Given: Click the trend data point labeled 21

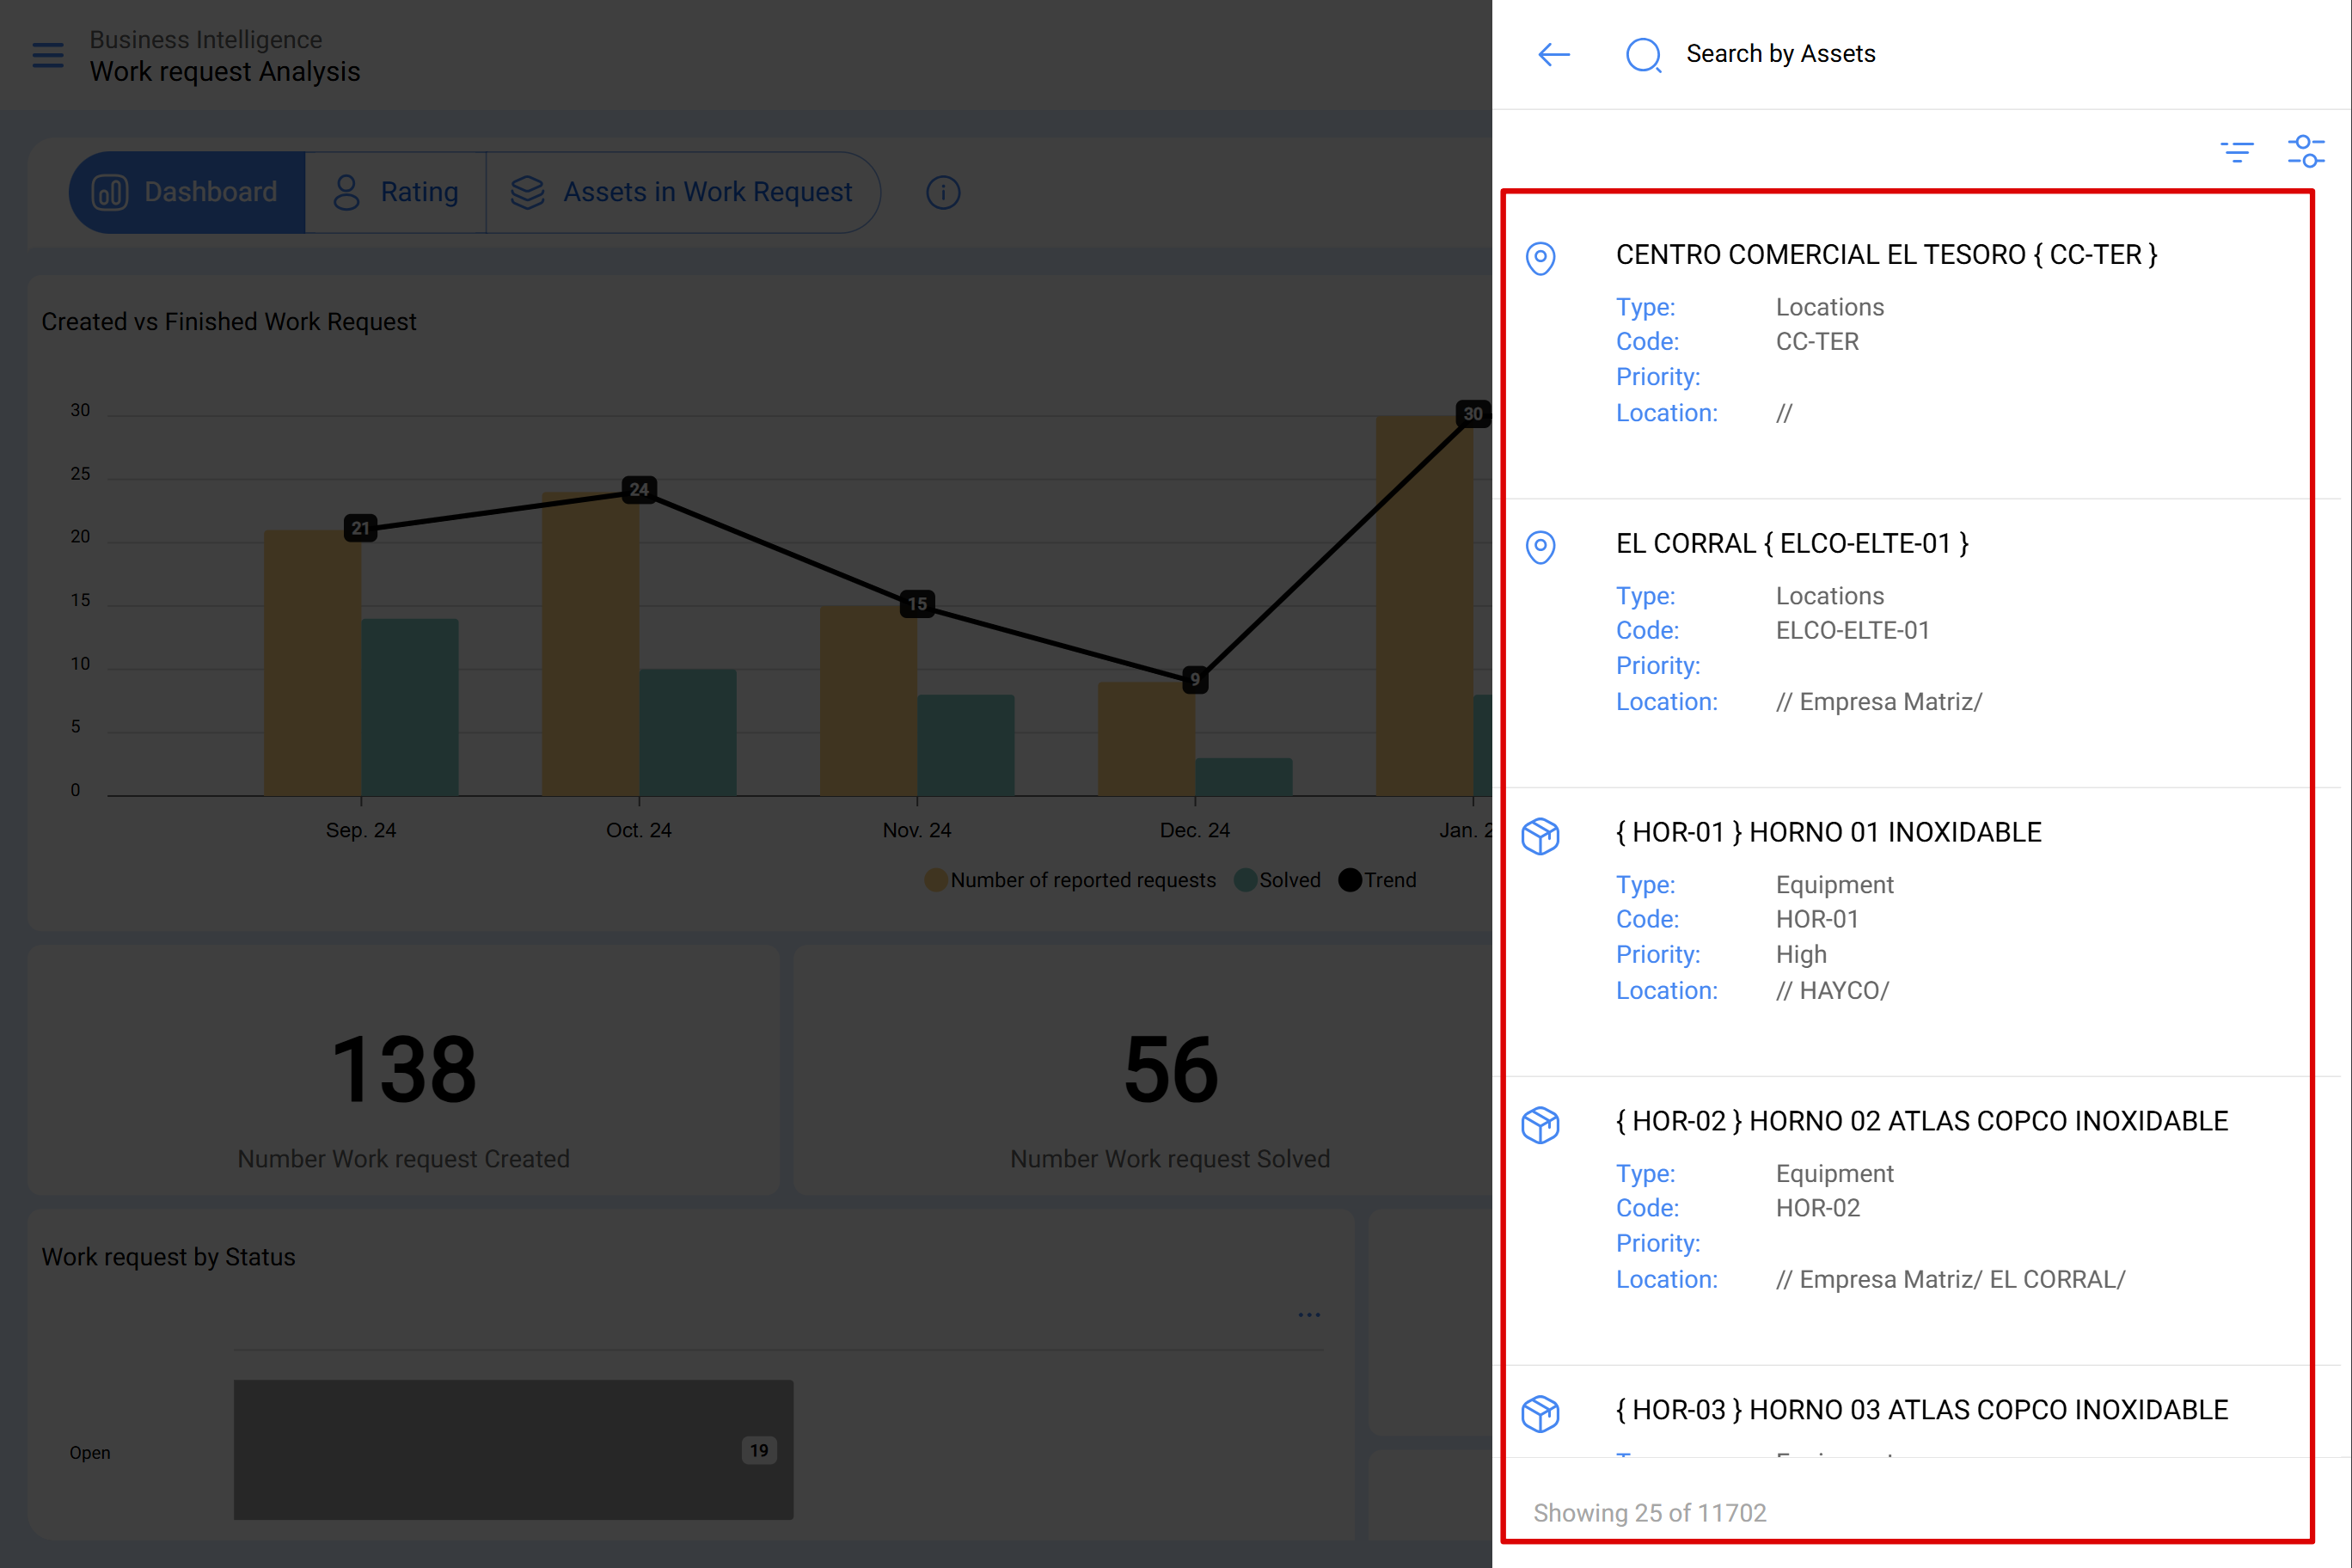Looking at the screenshot, I should [361, 528].
